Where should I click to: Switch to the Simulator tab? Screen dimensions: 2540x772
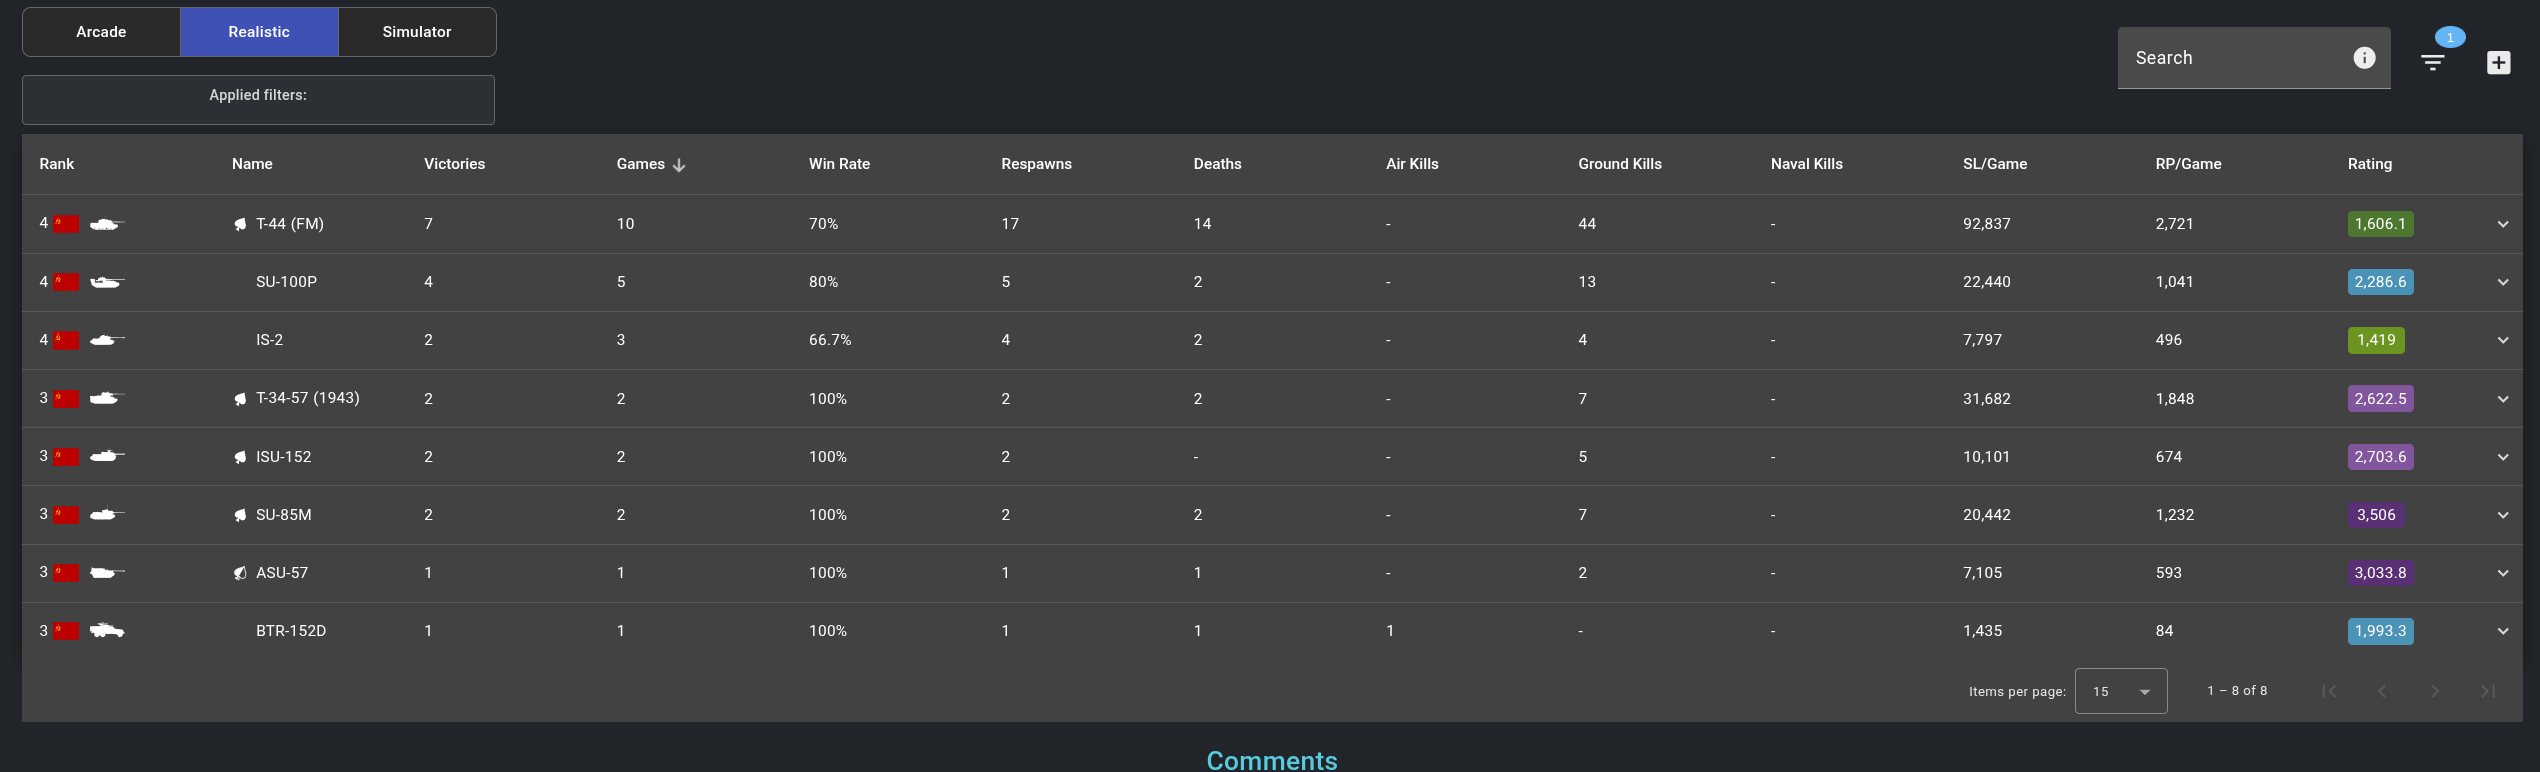[x=417, y=32]
